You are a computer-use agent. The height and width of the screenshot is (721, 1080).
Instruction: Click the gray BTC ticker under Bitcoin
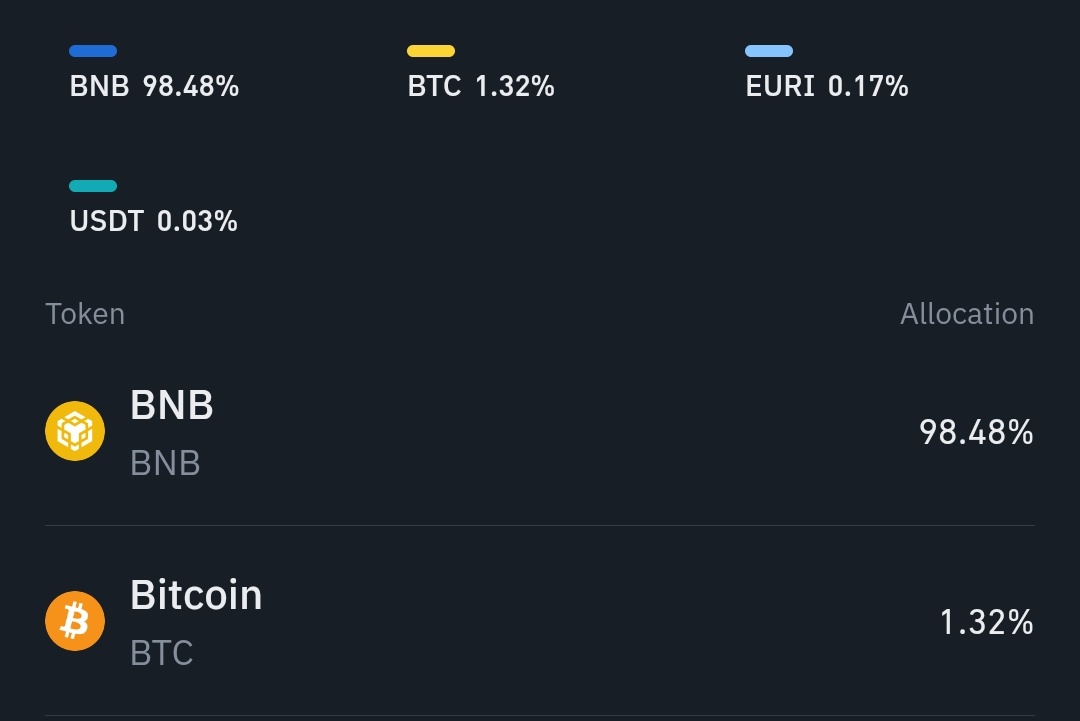click(x=162, y=653)
